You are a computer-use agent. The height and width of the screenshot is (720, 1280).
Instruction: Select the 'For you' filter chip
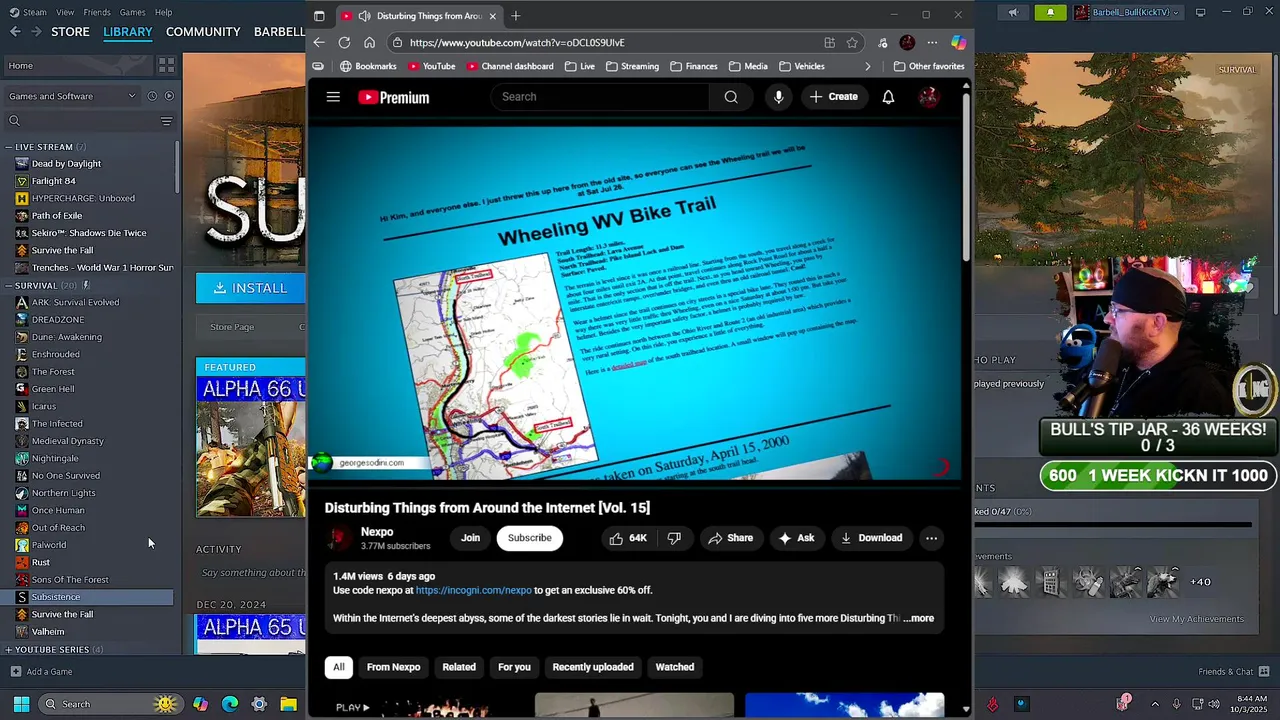click(x=514, y=667)
